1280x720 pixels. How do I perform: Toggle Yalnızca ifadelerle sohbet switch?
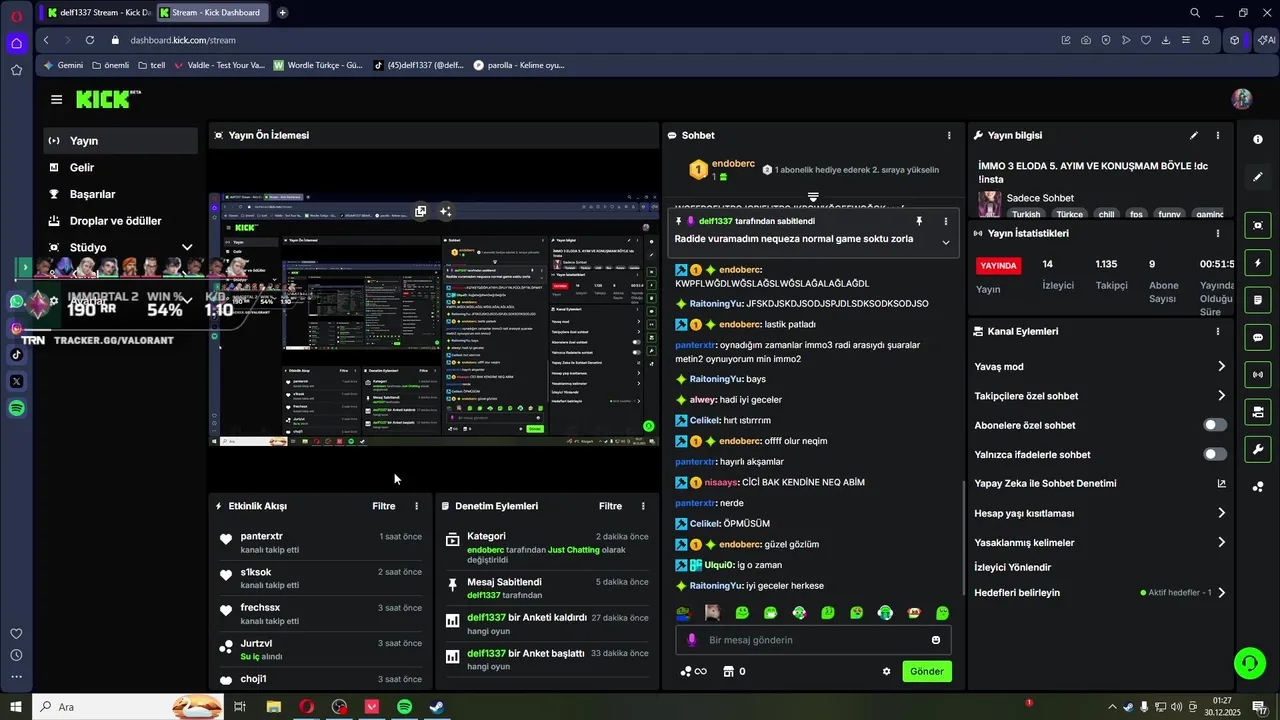coord(1214,454)
